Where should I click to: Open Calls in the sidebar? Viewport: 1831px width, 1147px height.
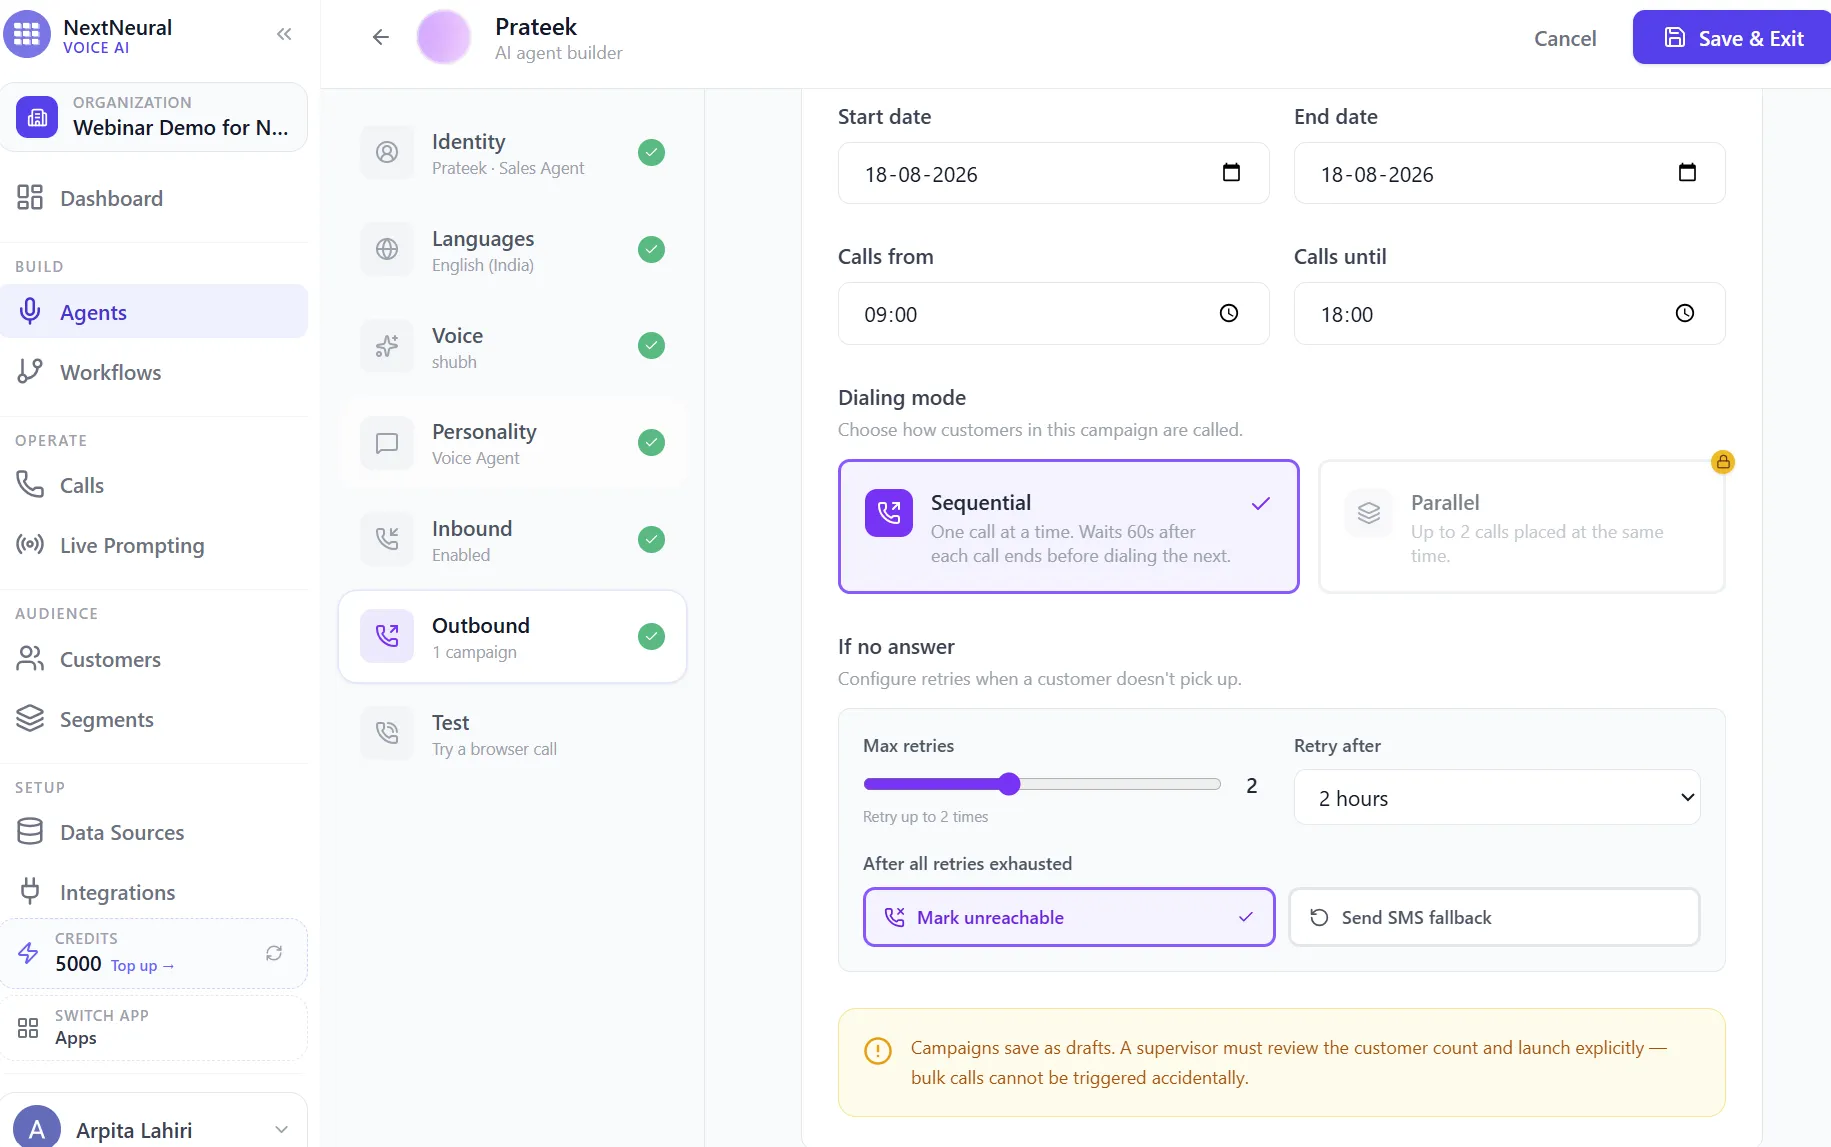(x=155, y=485)
